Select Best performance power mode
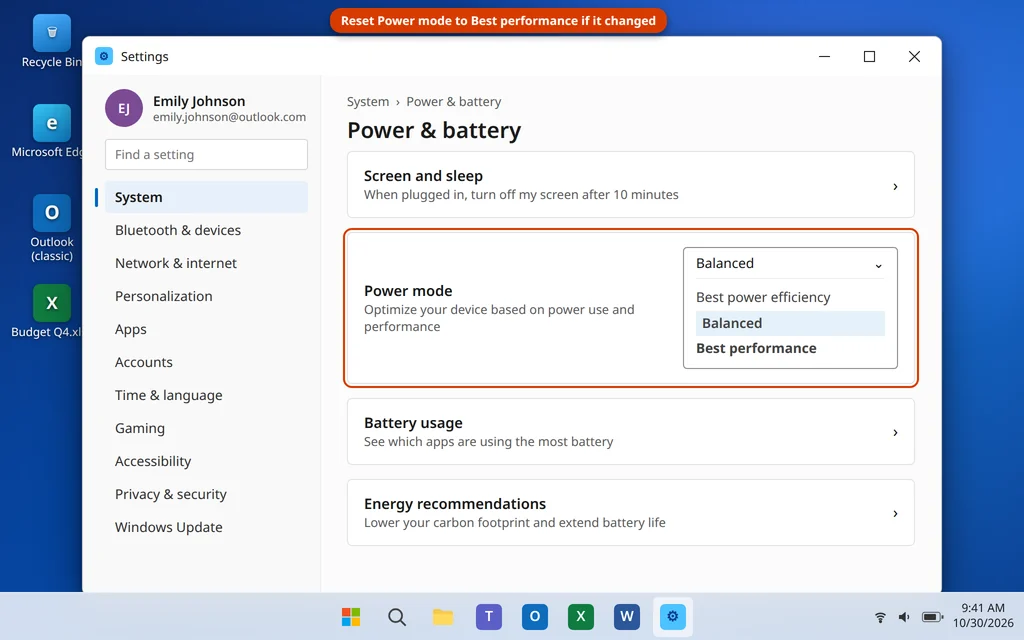Viewport: 1024px width, 640px height. coord(790,348)
